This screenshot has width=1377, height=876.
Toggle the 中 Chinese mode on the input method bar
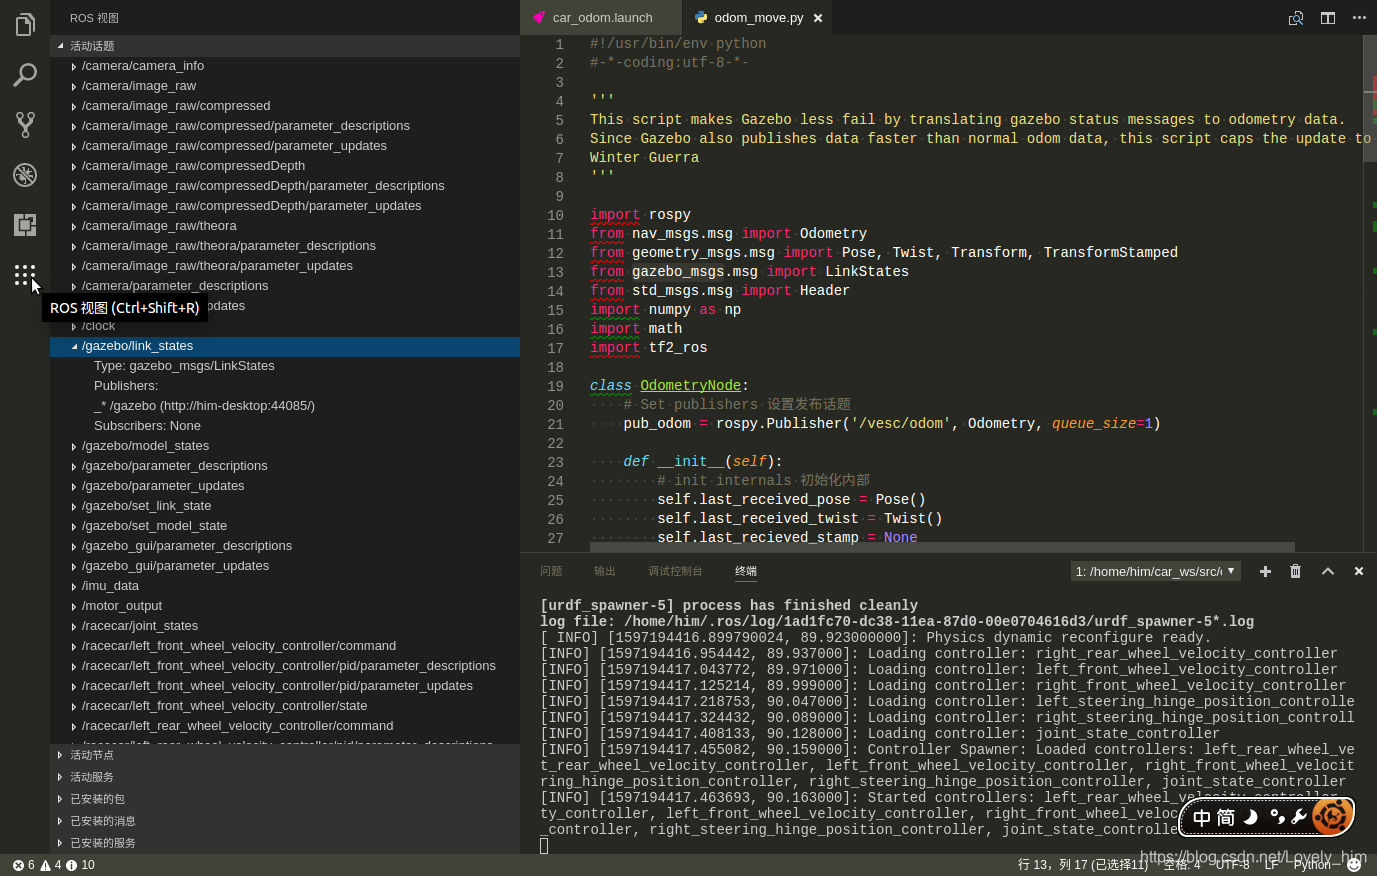tap(1201, 818)
